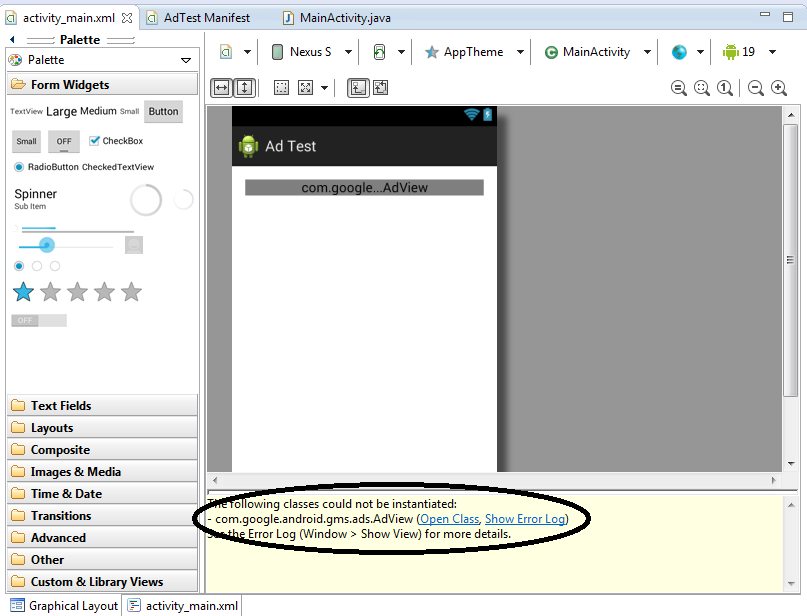
Task: Click the show margins dotted square icon
Action: pos(281,88)
